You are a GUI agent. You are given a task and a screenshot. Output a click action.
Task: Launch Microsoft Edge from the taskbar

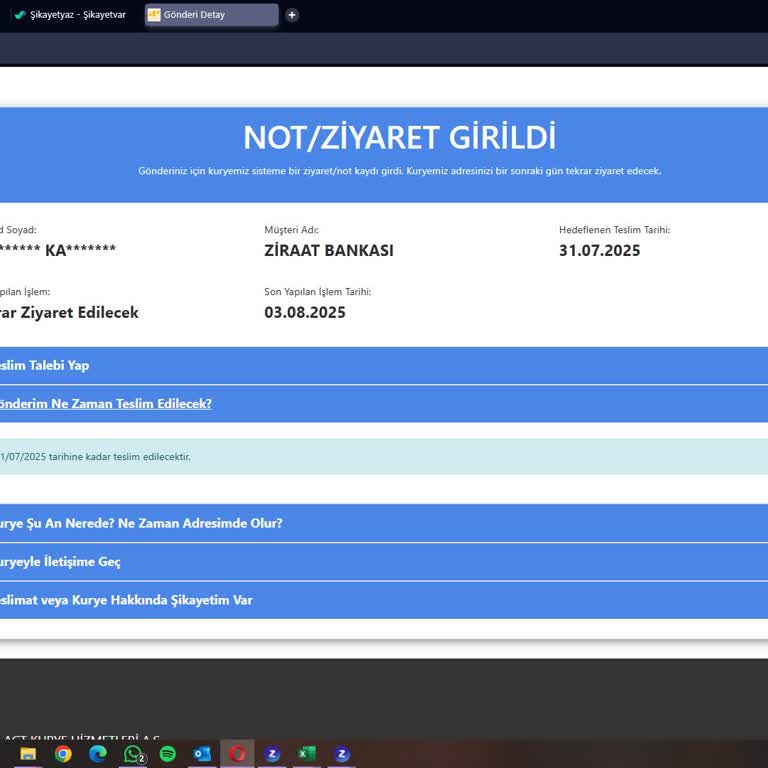pyautogui.click(x=97, y=754)
